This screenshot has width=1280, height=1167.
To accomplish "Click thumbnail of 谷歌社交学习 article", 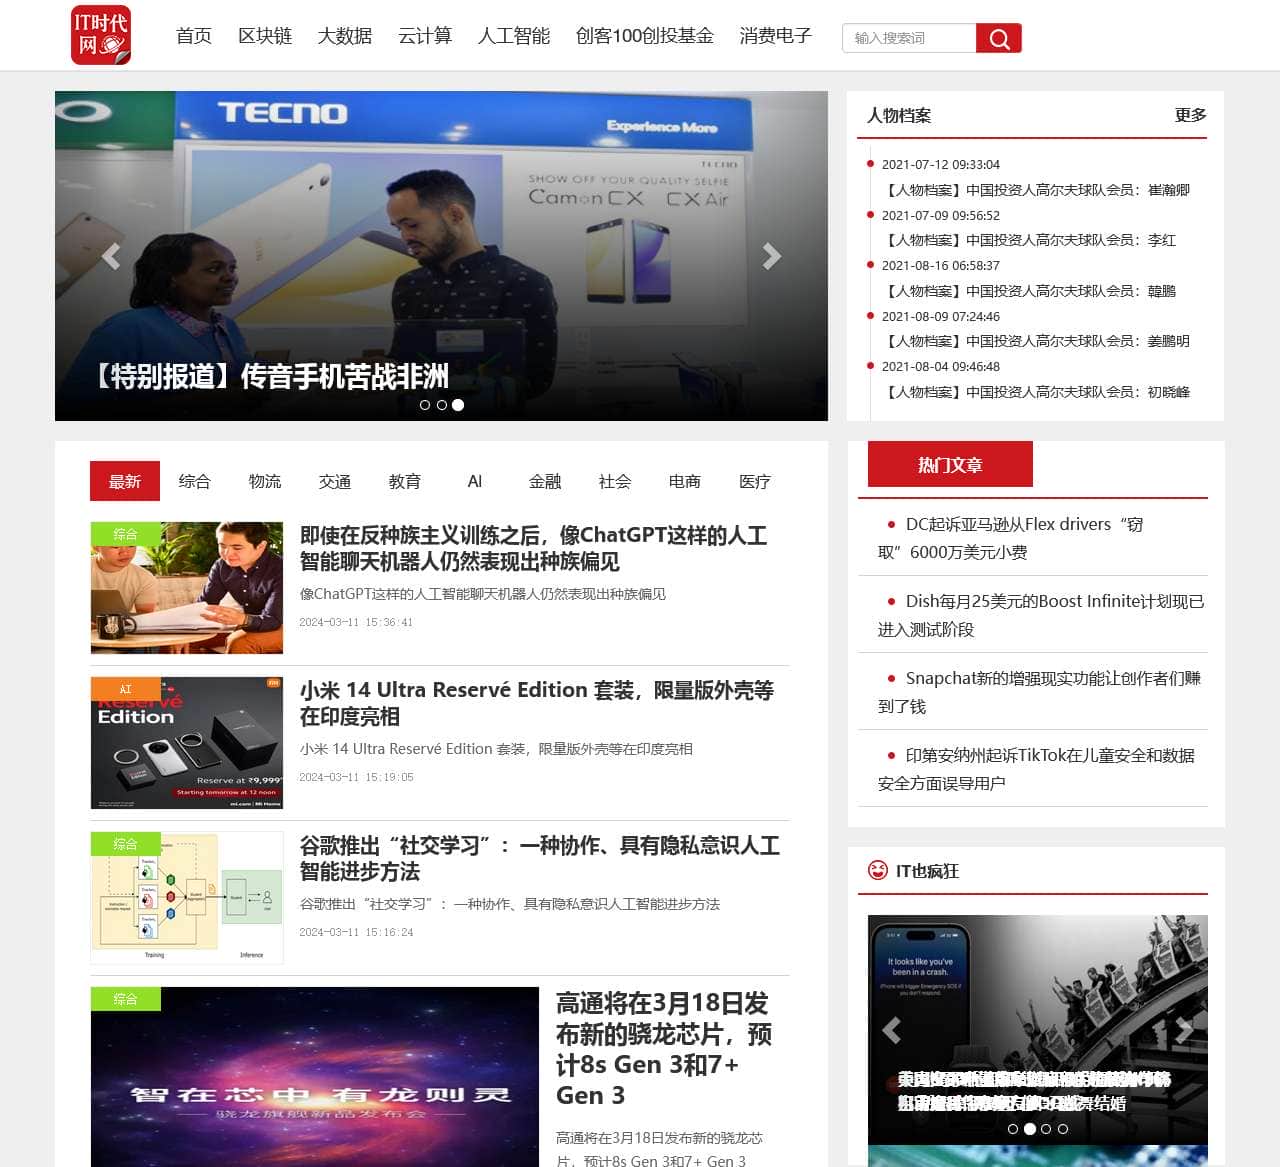I will pyautogui.click(x=187, y=898).
